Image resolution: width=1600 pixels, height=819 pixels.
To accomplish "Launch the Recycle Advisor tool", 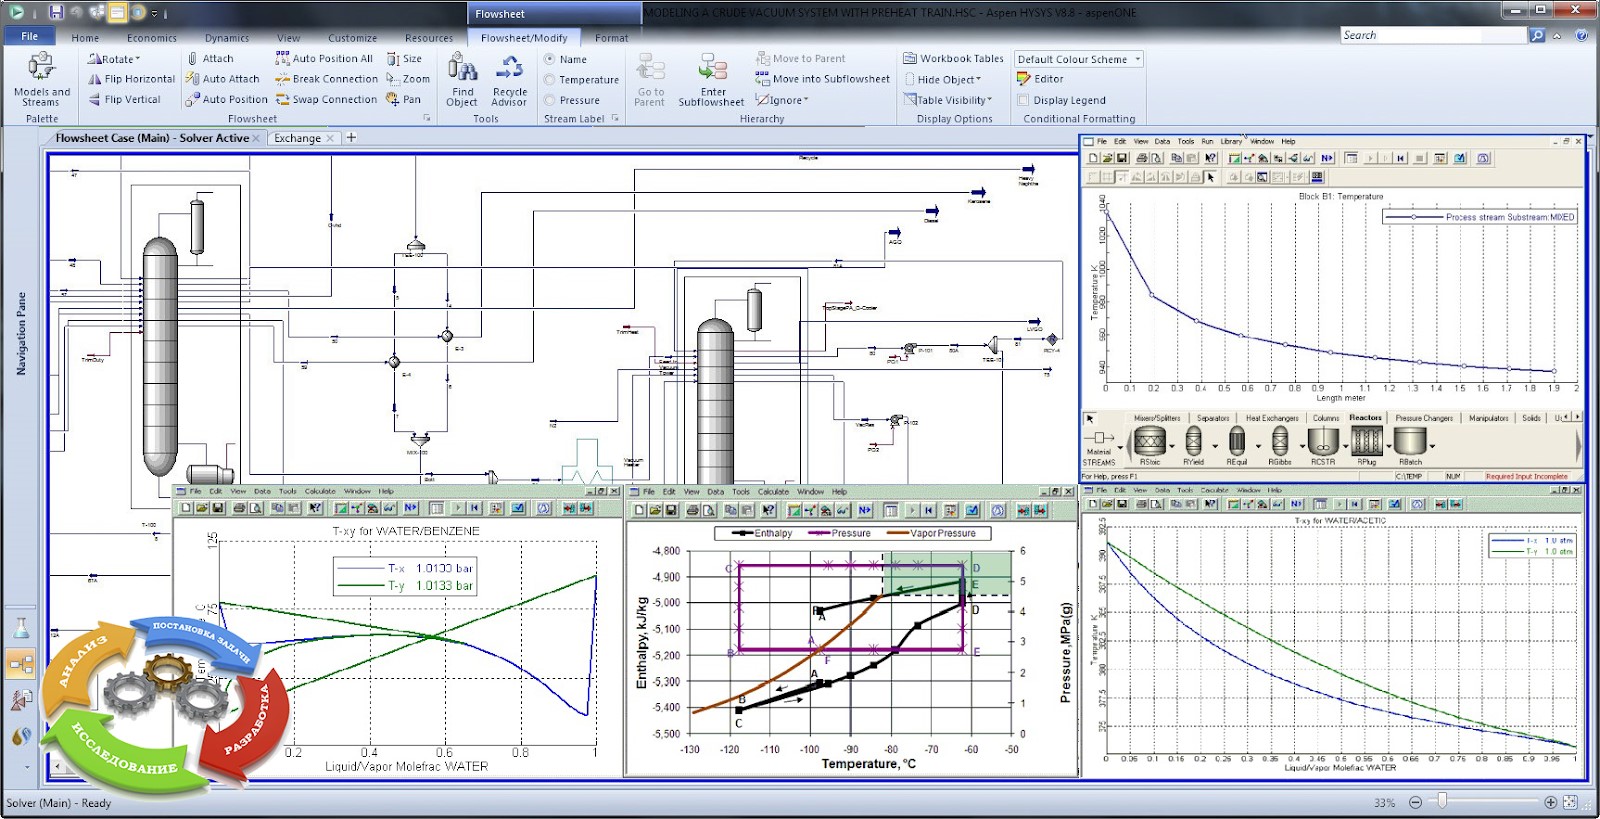I will (x=509, y=69).
